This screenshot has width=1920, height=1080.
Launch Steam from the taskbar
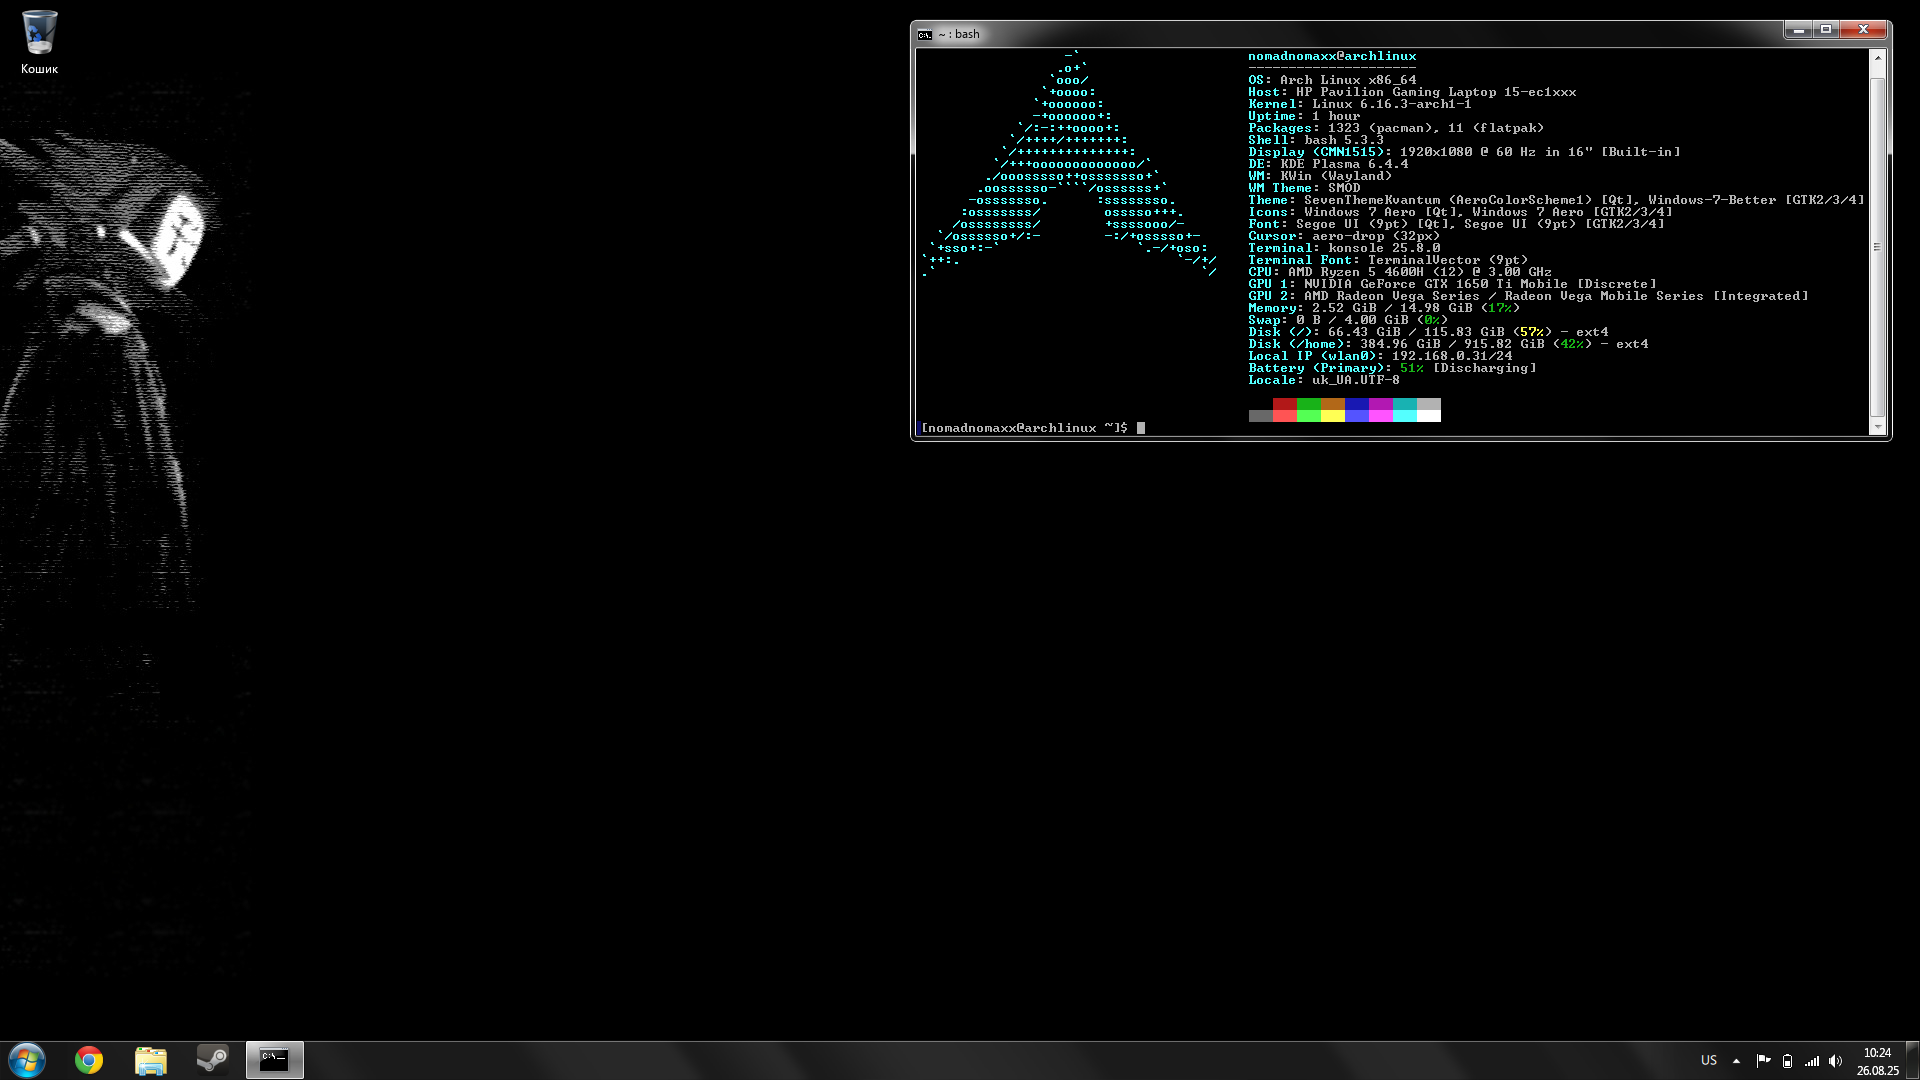(212, 1060)
